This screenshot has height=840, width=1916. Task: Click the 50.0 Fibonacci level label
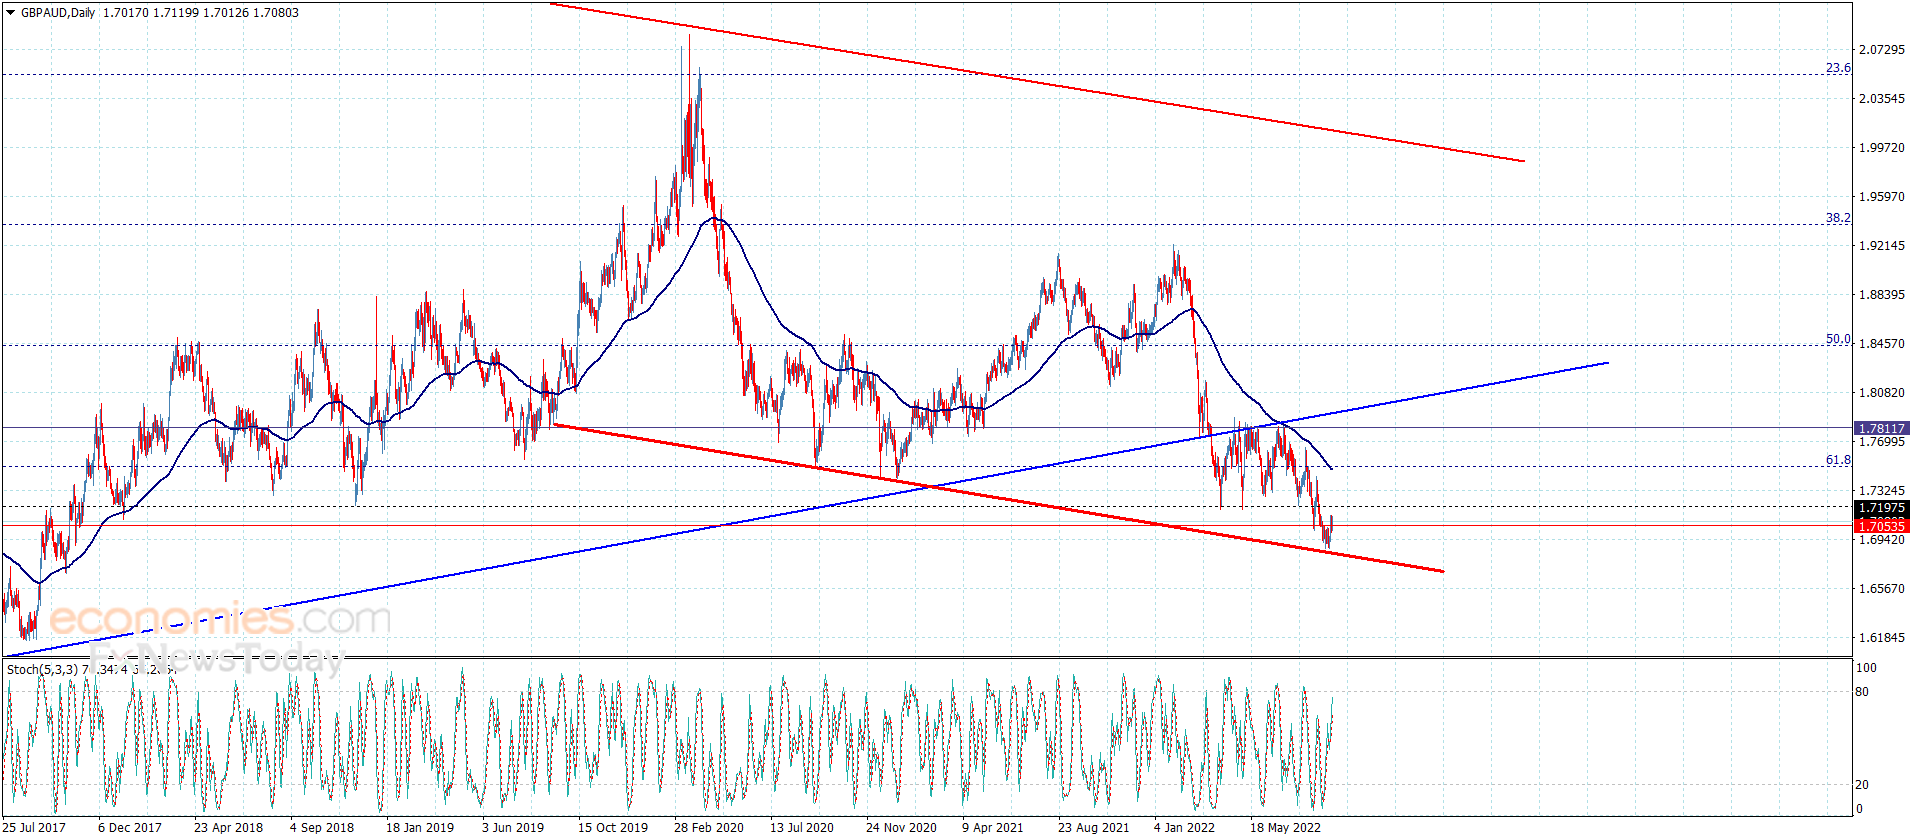pyautogui.click(x=1838, y=339)
